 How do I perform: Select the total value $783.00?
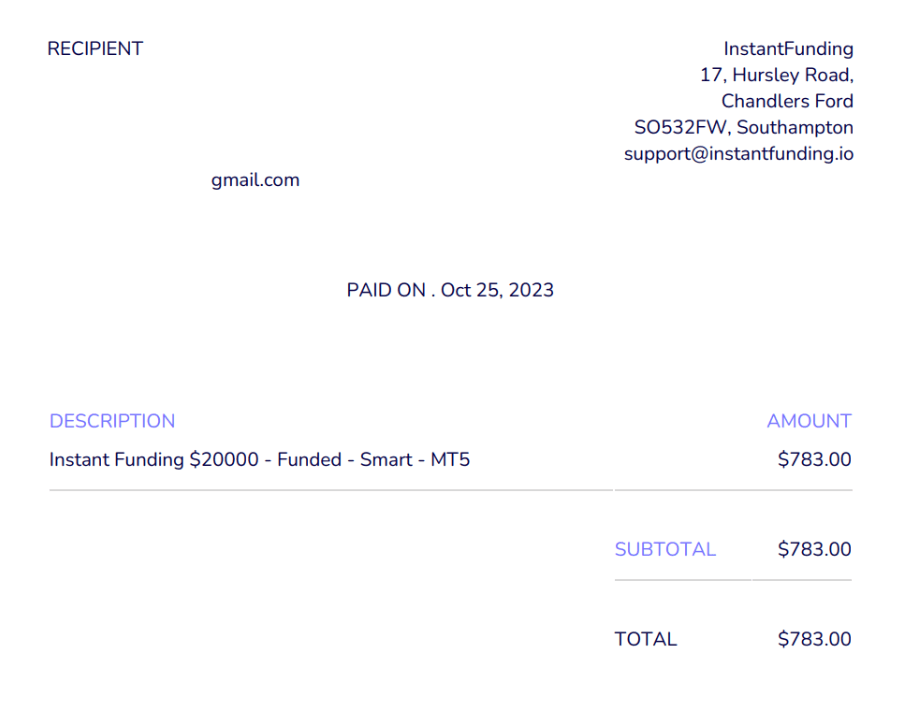pyautogui.click(x=814, y=639)
